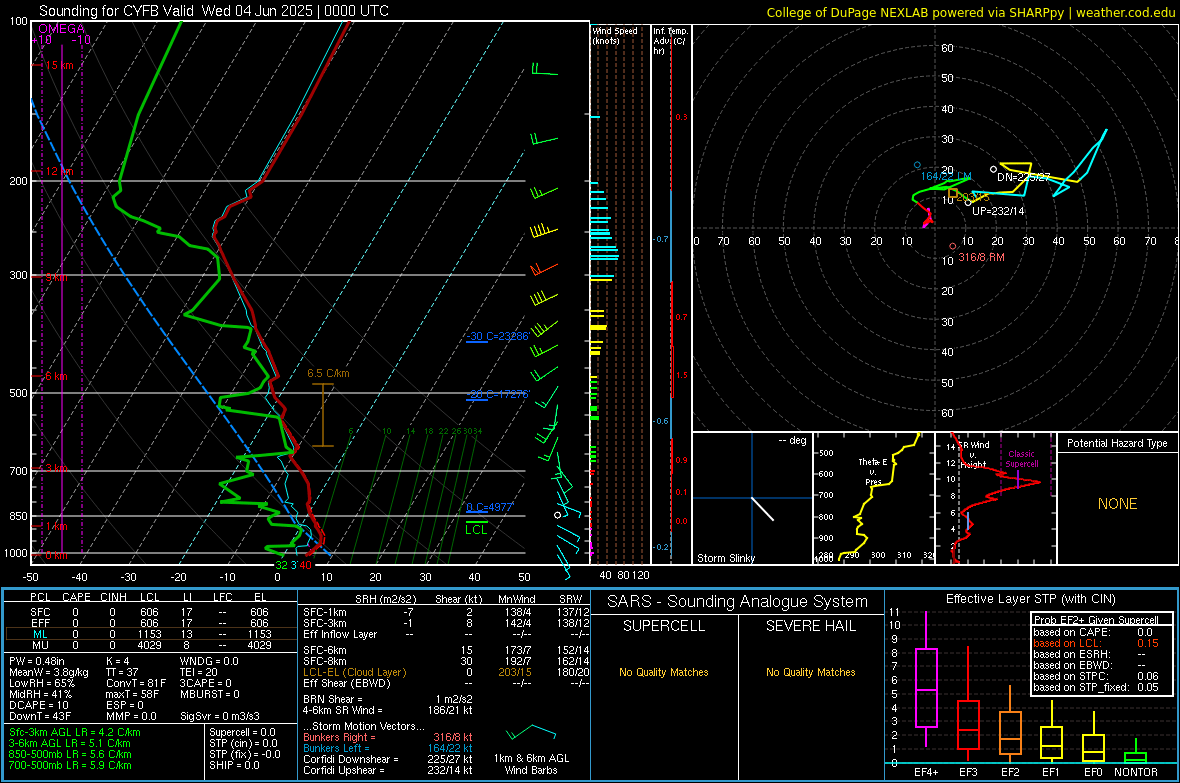The height and width of the screenshot is (783, 1180).
Task: Click the 15 km height marker
Action: tap(58, 66)
